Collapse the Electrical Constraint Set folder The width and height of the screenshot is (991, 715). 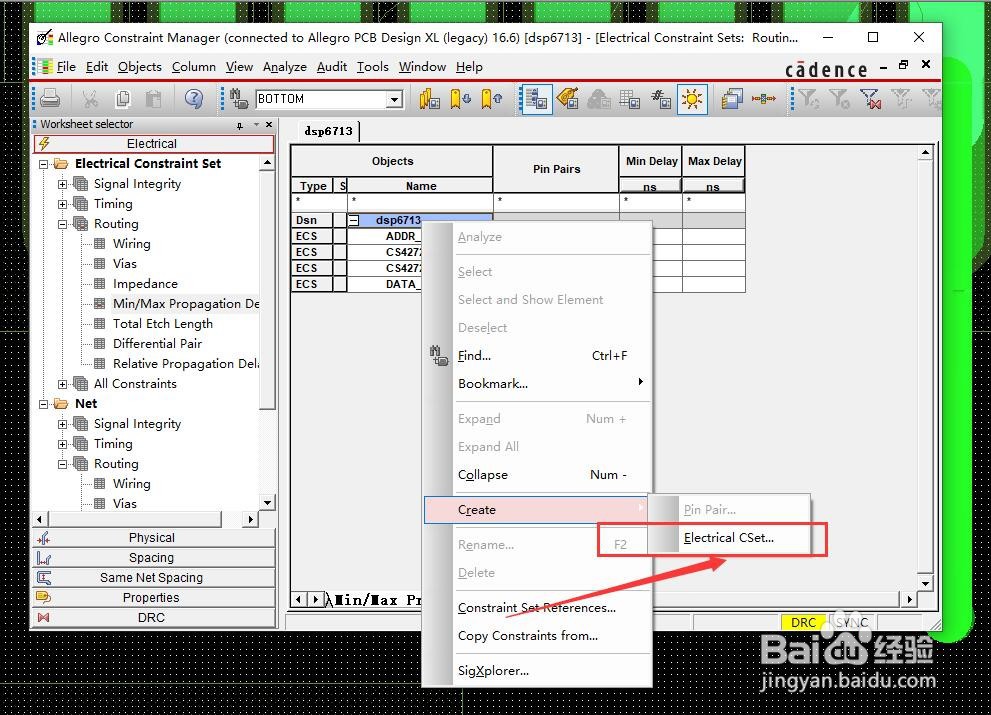coord(44,164)
